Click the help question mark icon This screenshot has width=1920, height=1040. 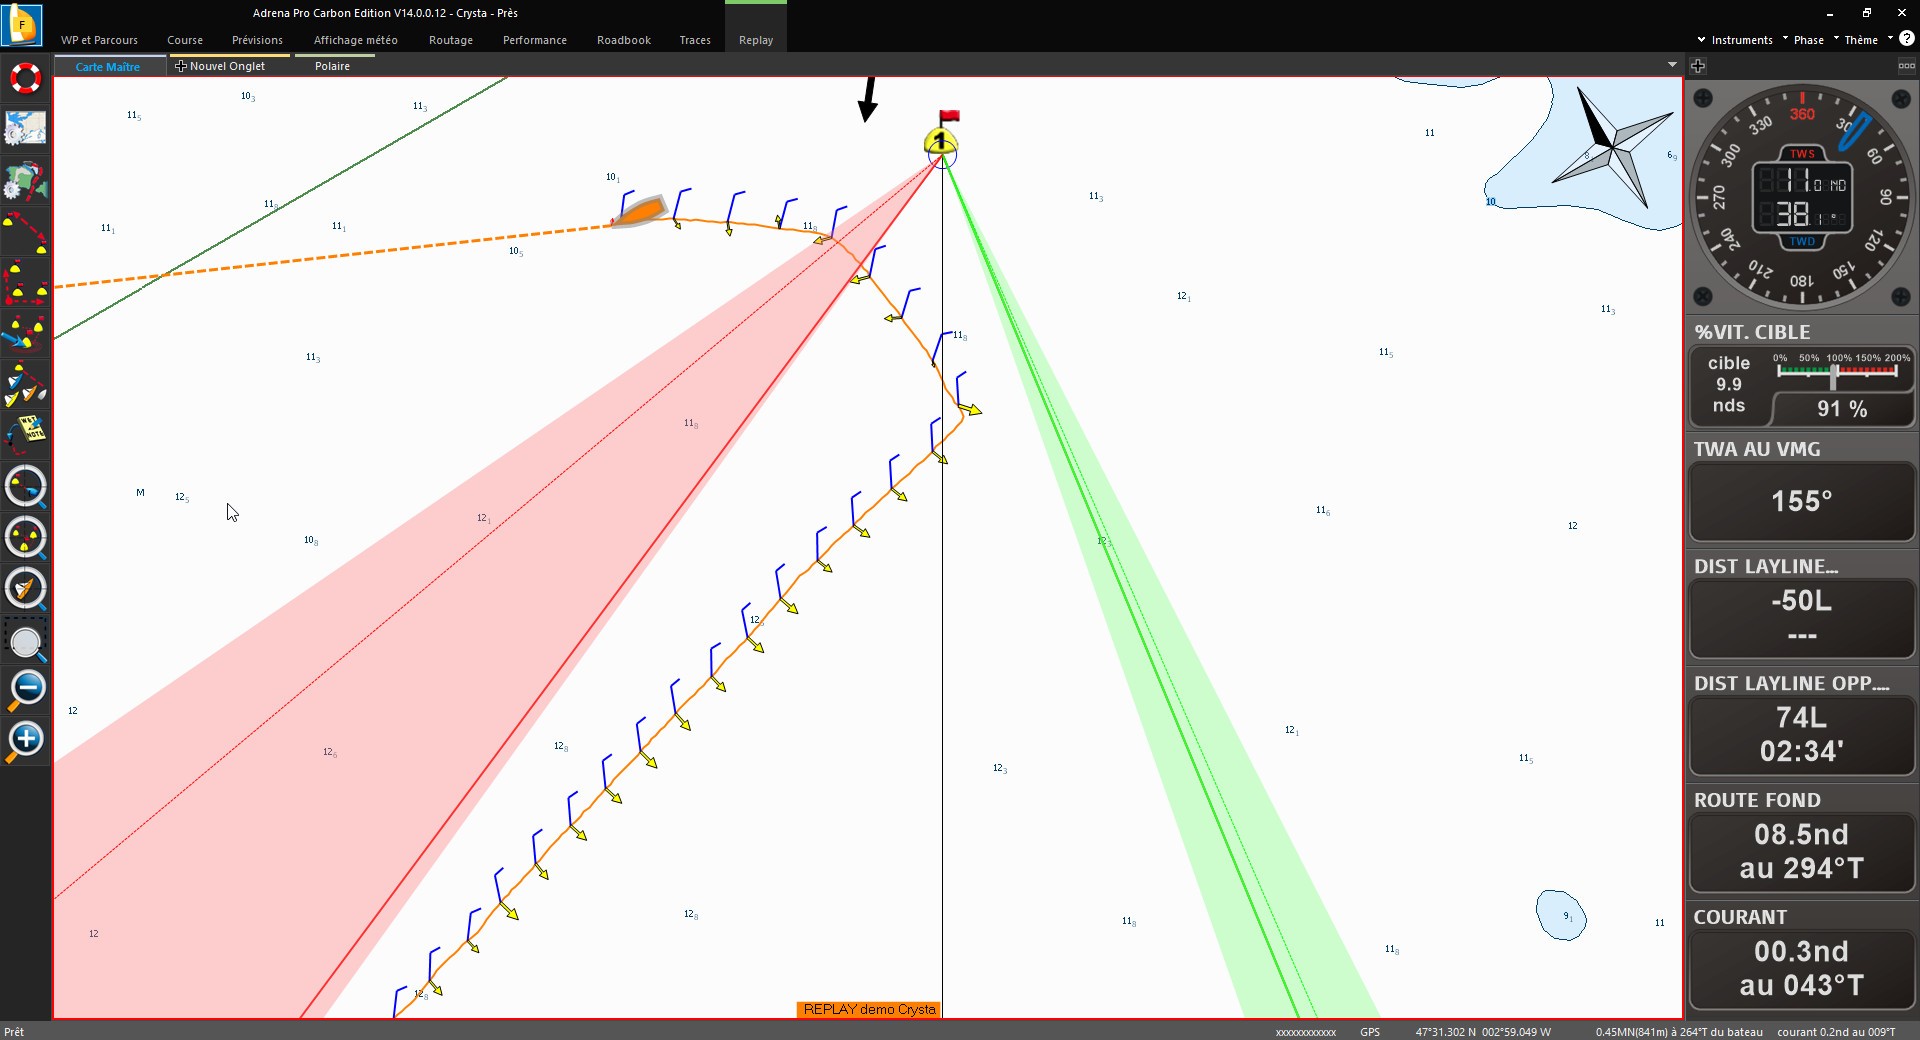tap(1907, 39)
